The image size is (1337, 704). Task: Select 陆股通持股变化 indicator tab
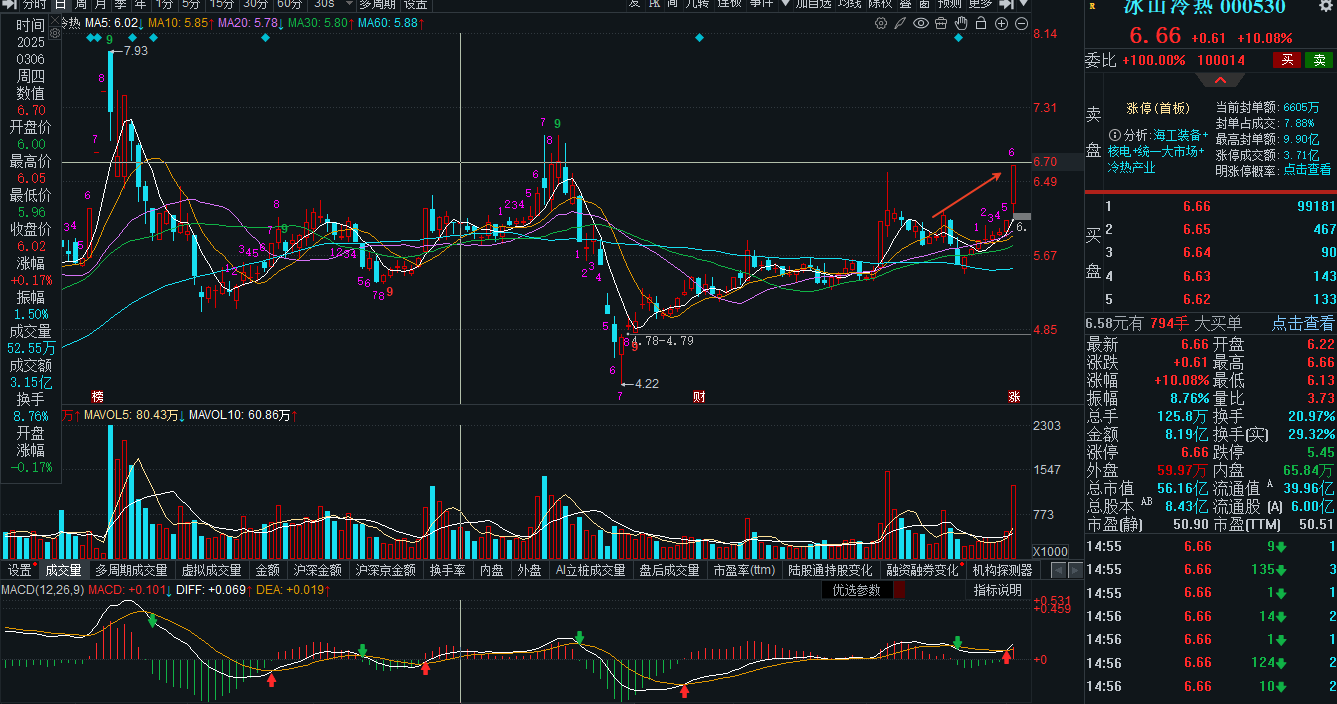click(x=830, y=570)
